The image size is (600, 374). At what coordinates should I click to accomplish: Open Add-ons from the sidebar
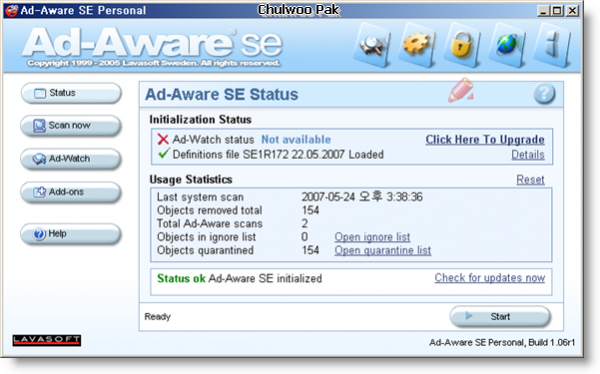coord(71,192)
